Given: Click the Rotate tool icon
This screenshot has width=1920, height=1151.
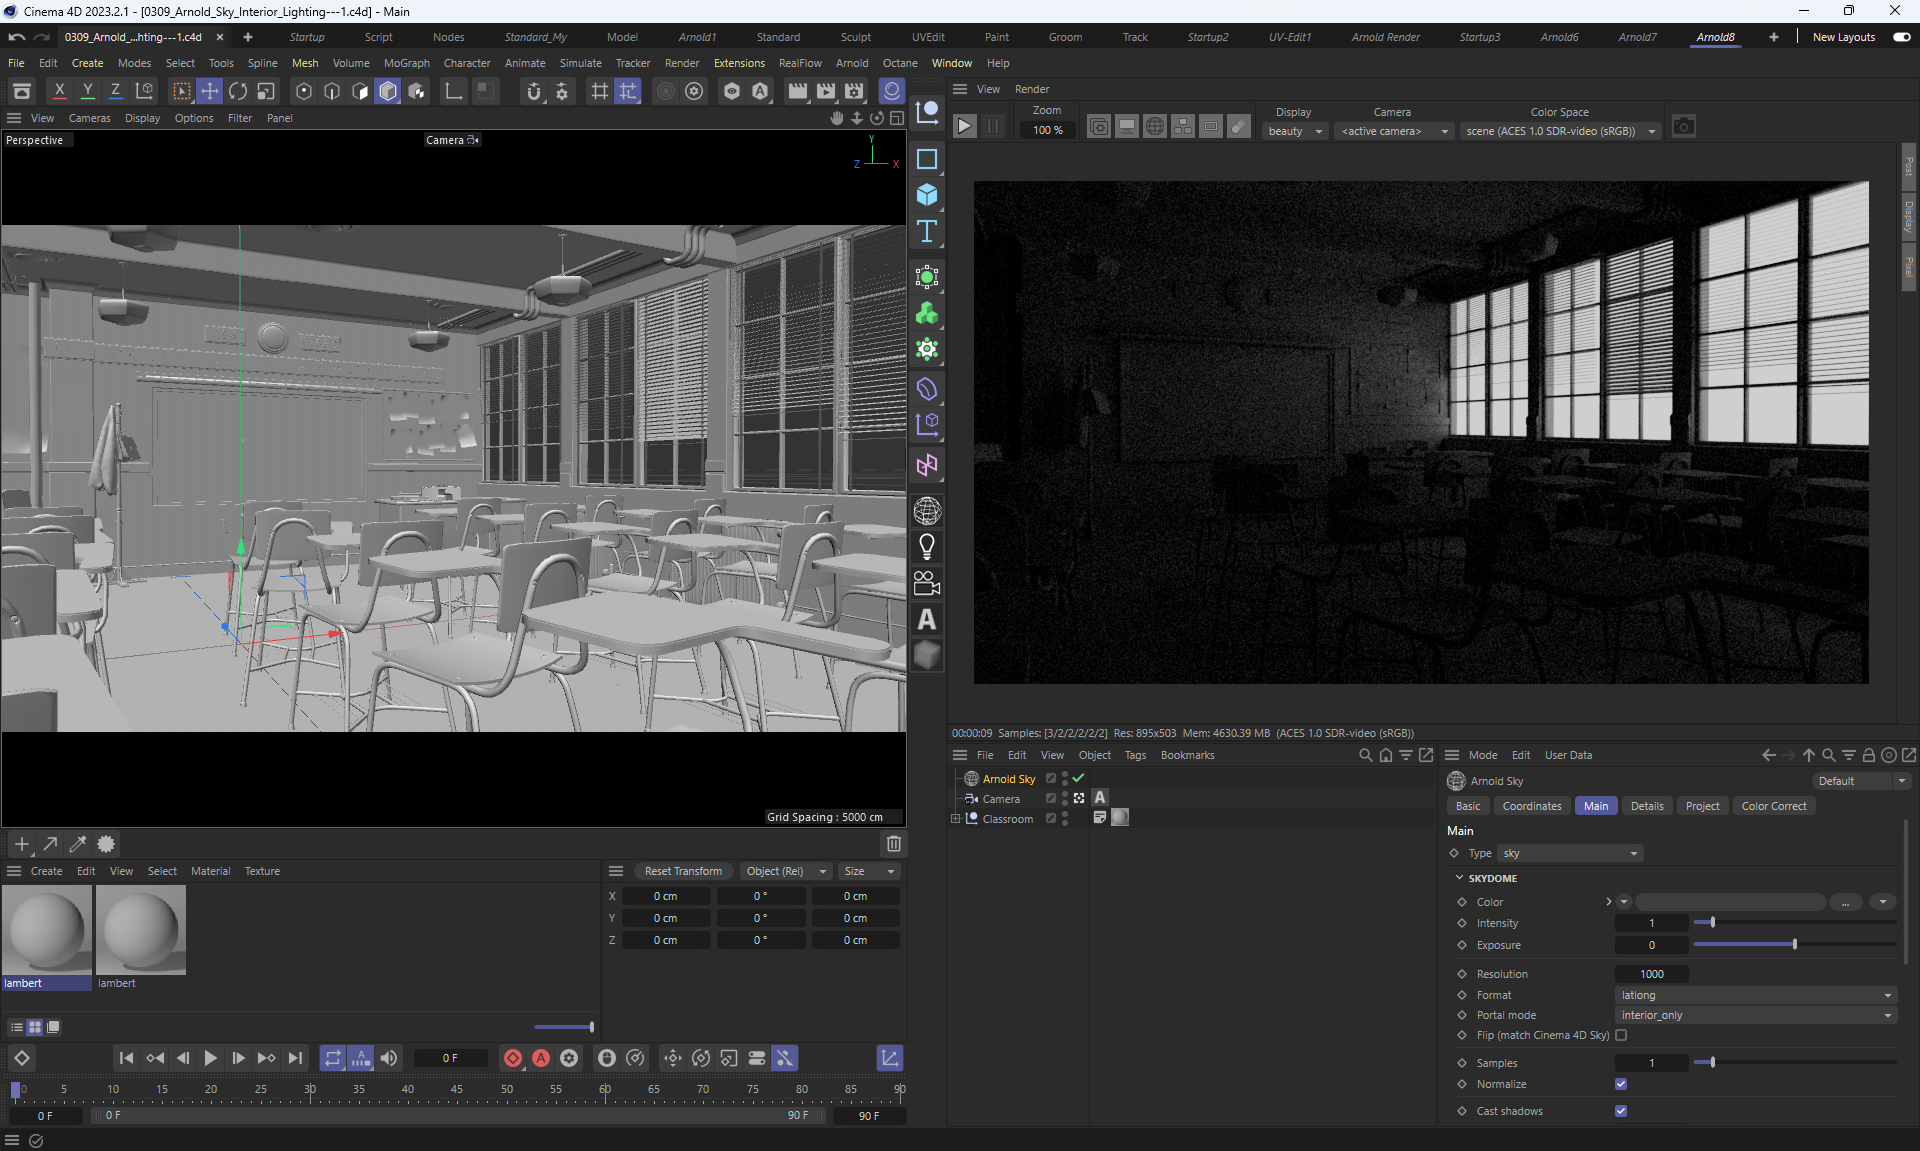Looking at the screenshot, I should (238, 91).
